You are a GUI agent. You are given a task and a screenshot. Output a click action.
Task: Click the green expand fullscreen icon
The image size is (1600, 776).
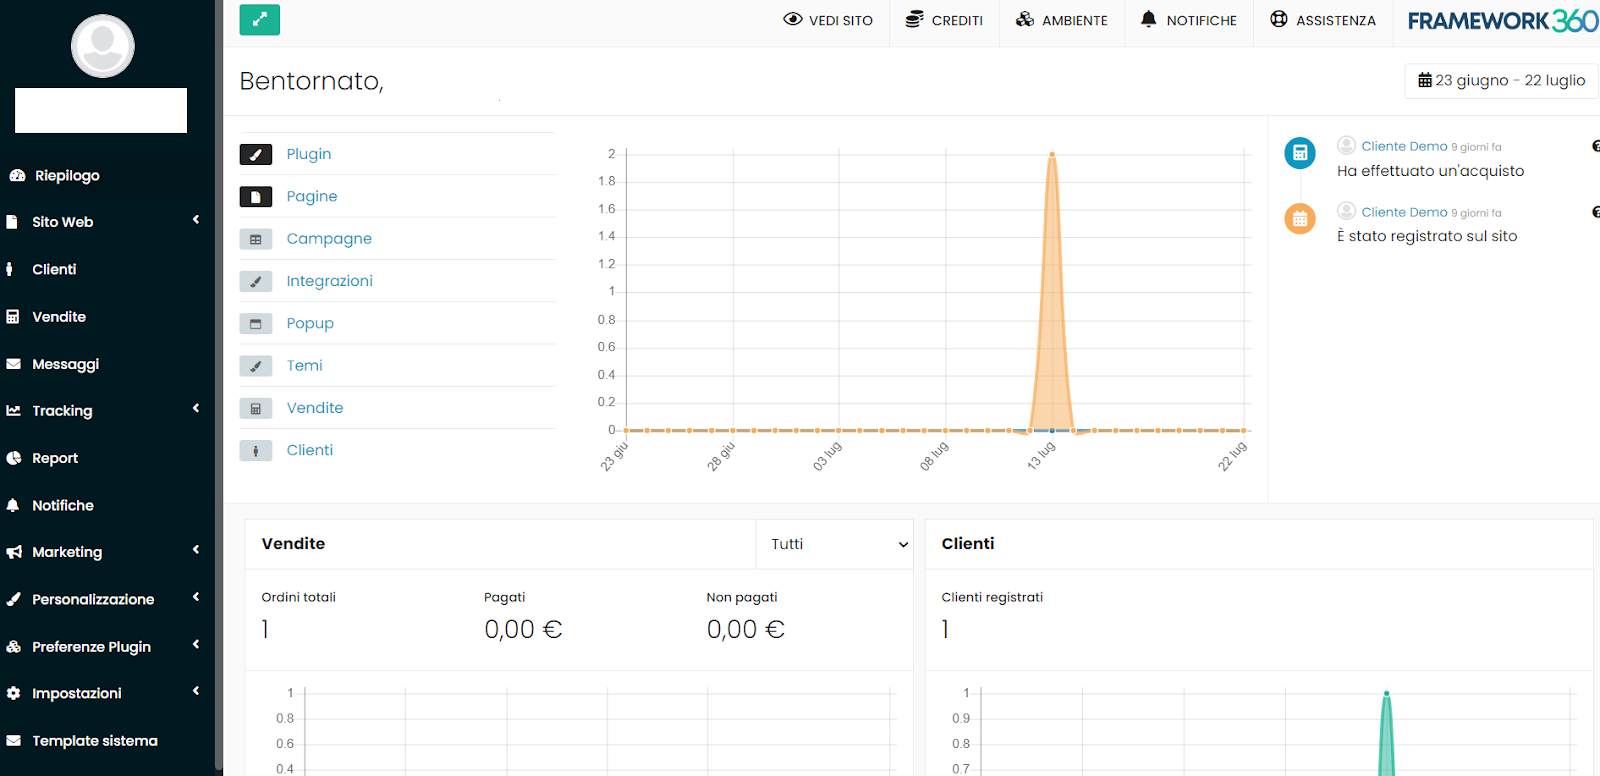tap(259, 20)
